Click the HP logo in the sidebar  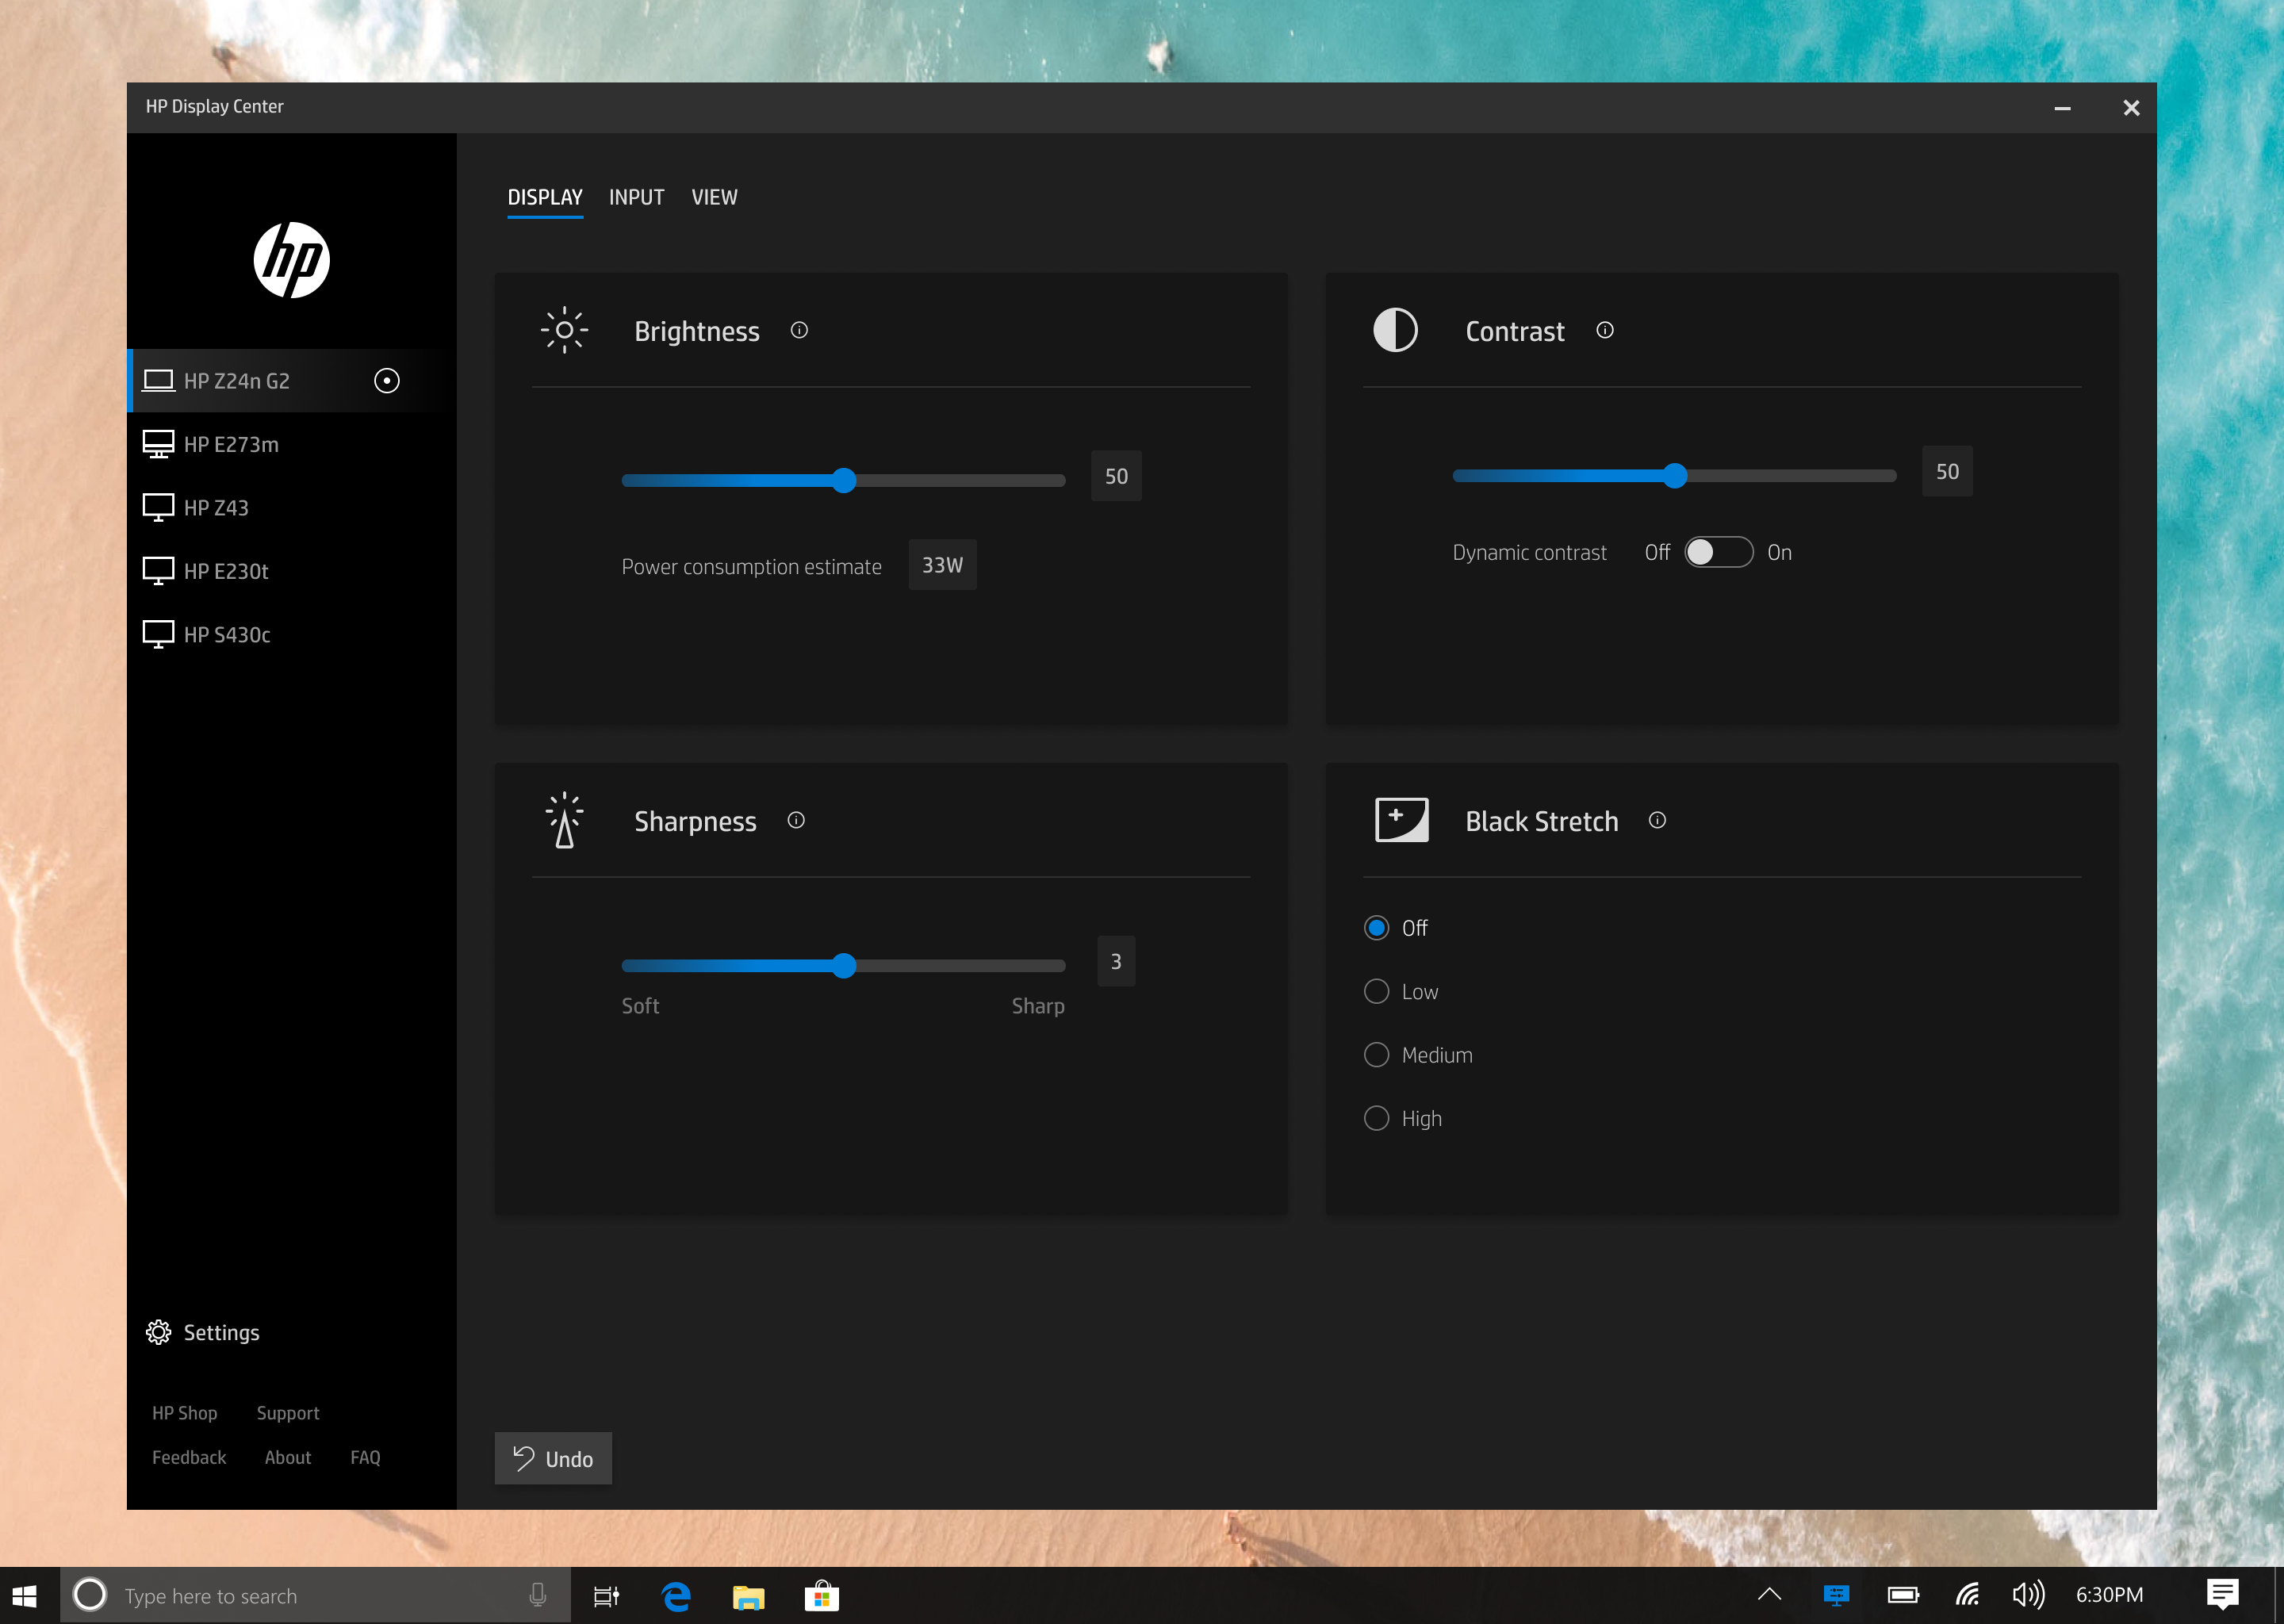[x=291, y=260]
